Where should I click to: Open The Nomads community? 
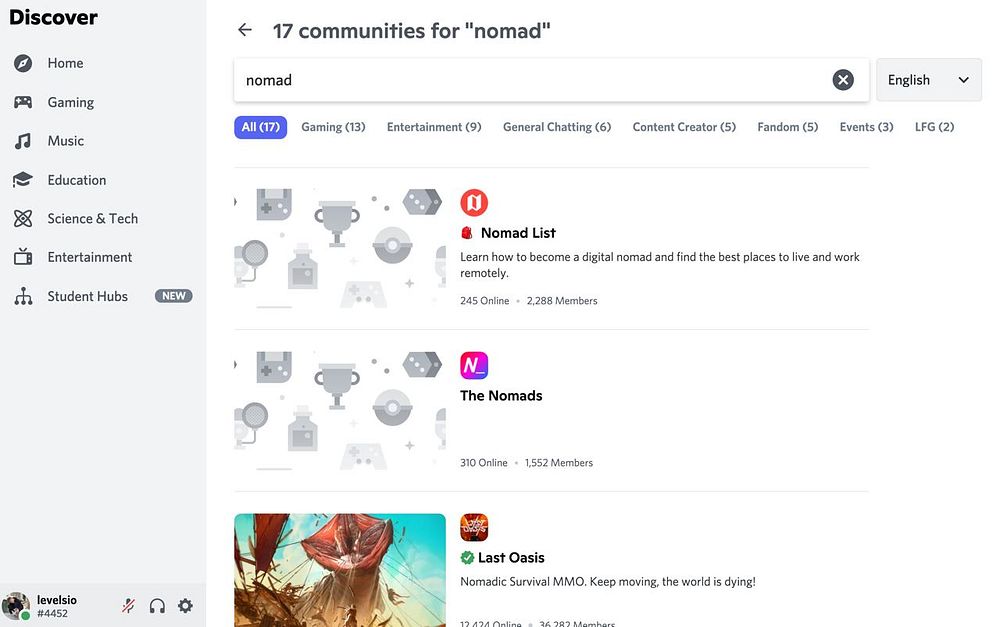(501, 395)
